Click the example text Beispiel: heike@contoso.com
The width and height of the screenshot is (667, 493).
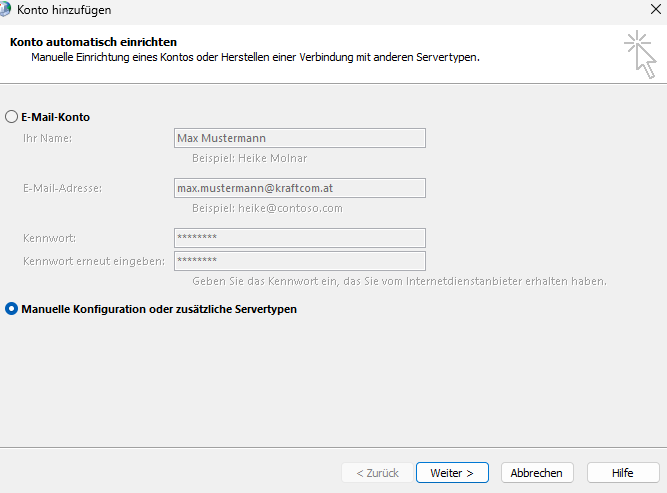tap(267, 208)
